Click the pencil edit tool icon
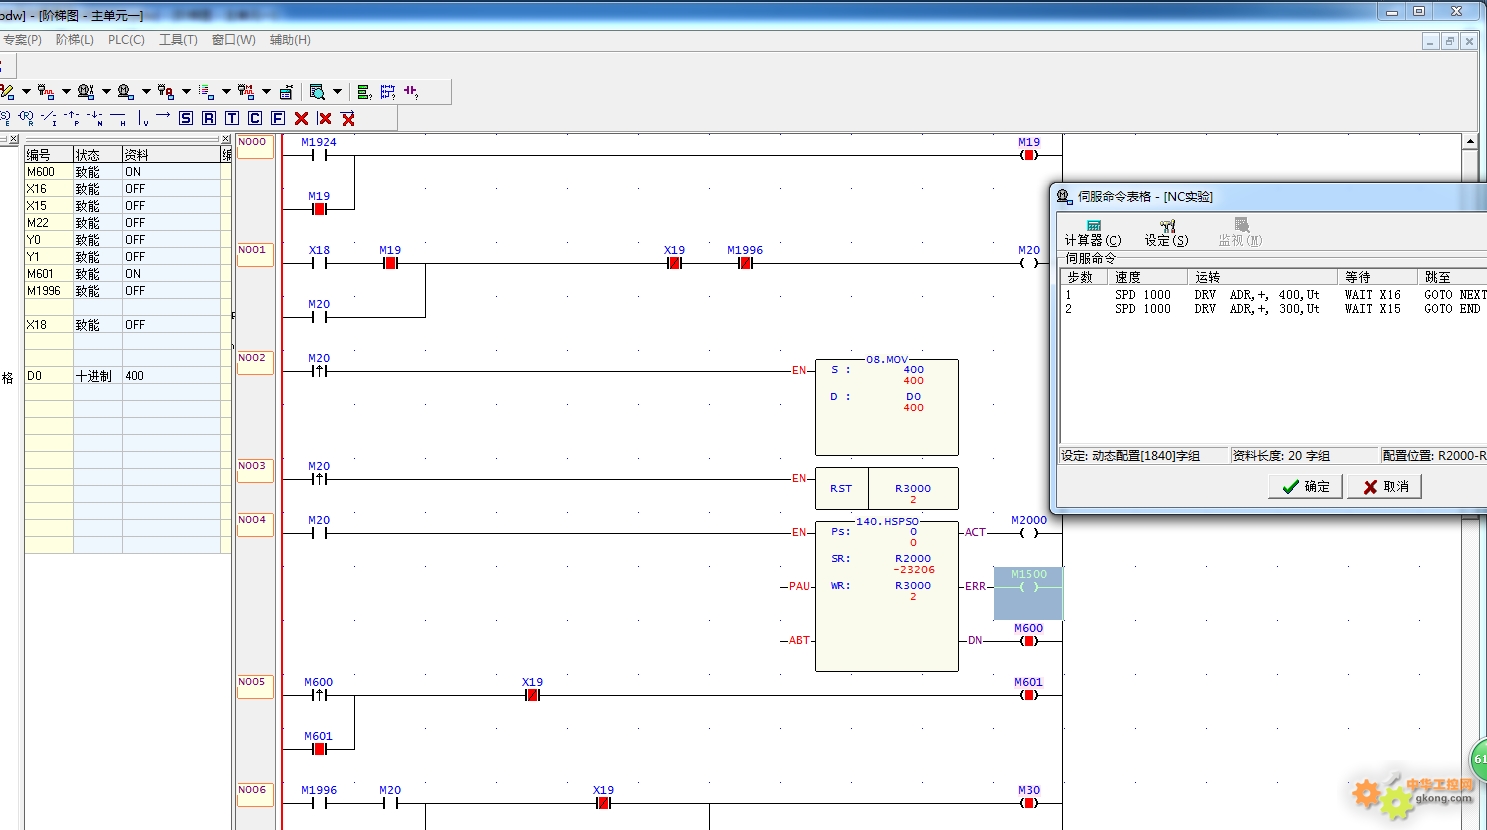 point(7,92)
